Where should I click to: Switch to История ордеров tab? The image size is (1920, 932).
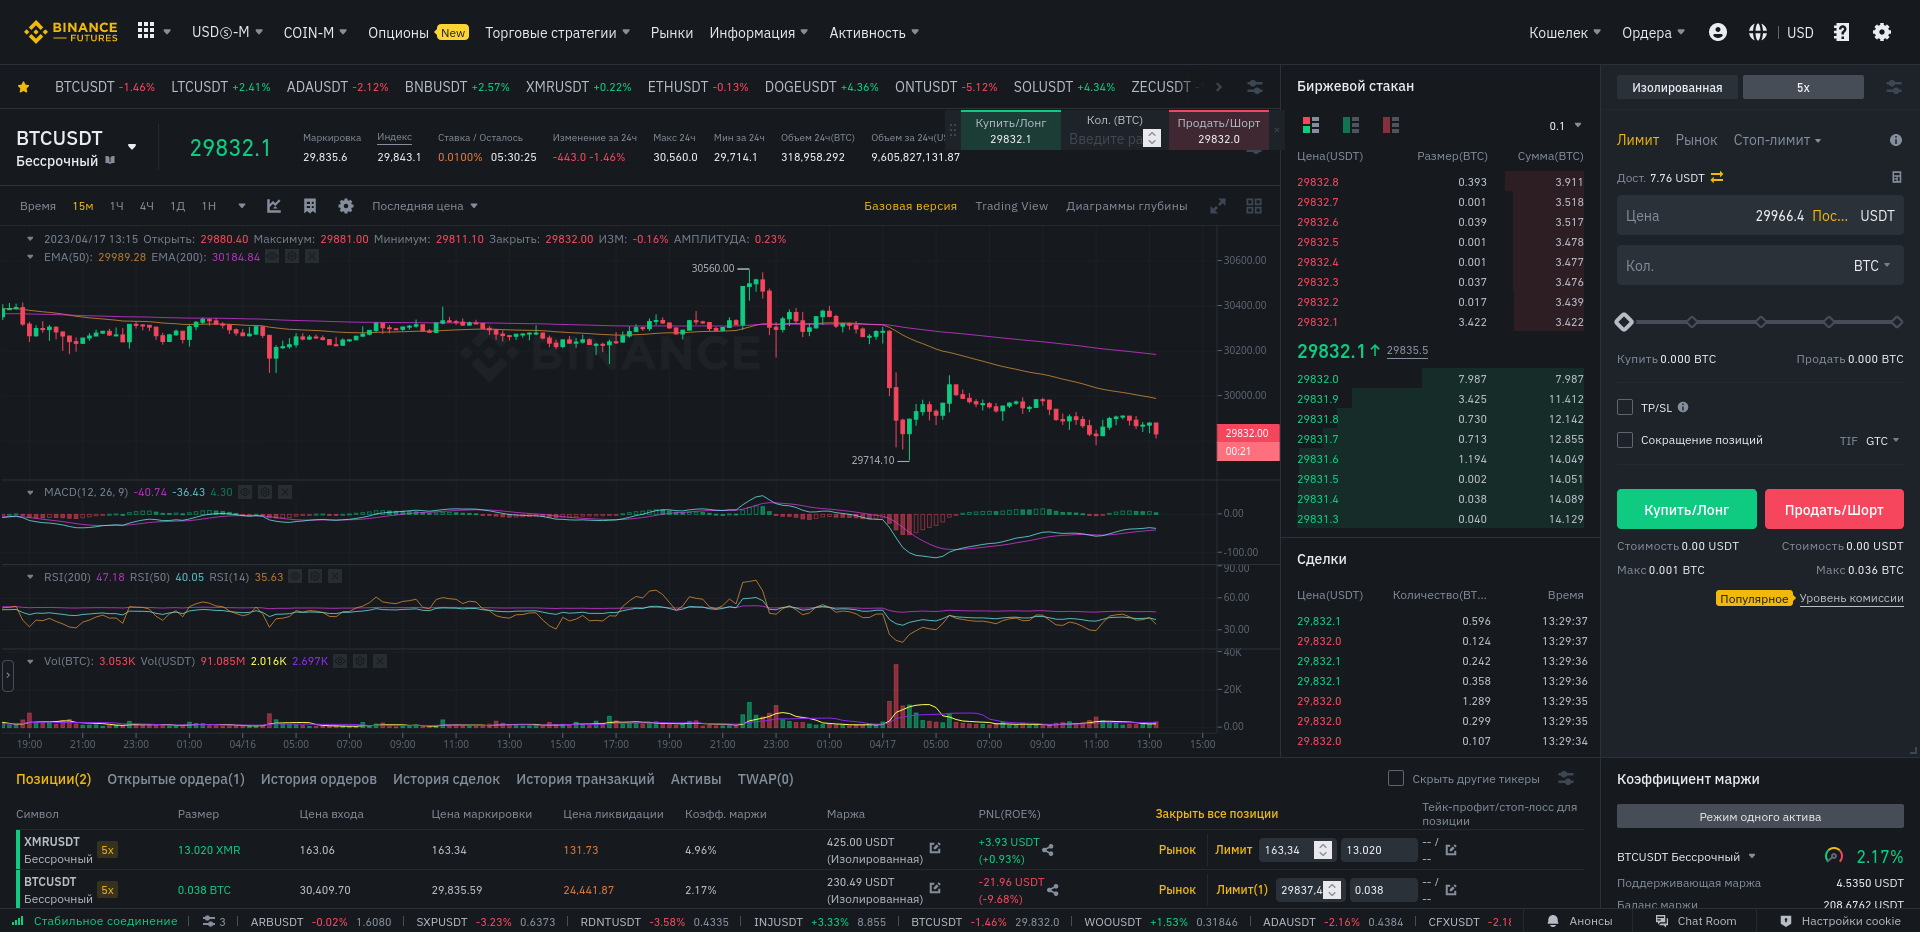click(x=319, y=779)
